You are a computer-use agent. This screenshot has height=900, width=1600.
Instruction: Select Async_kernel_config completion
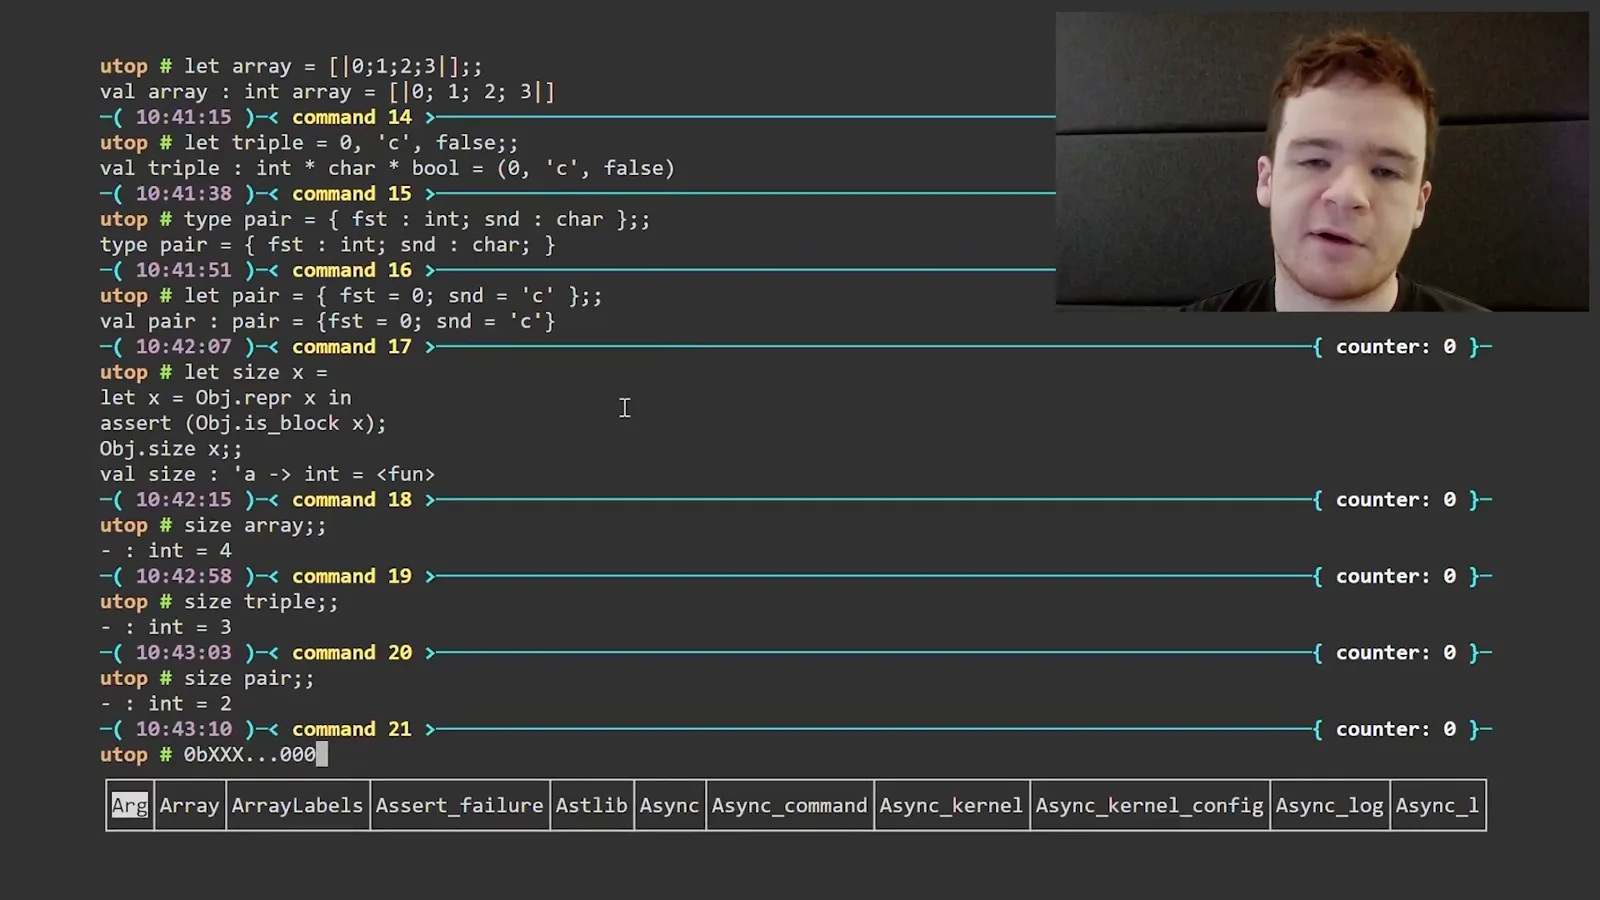(x=1149, y=805)
